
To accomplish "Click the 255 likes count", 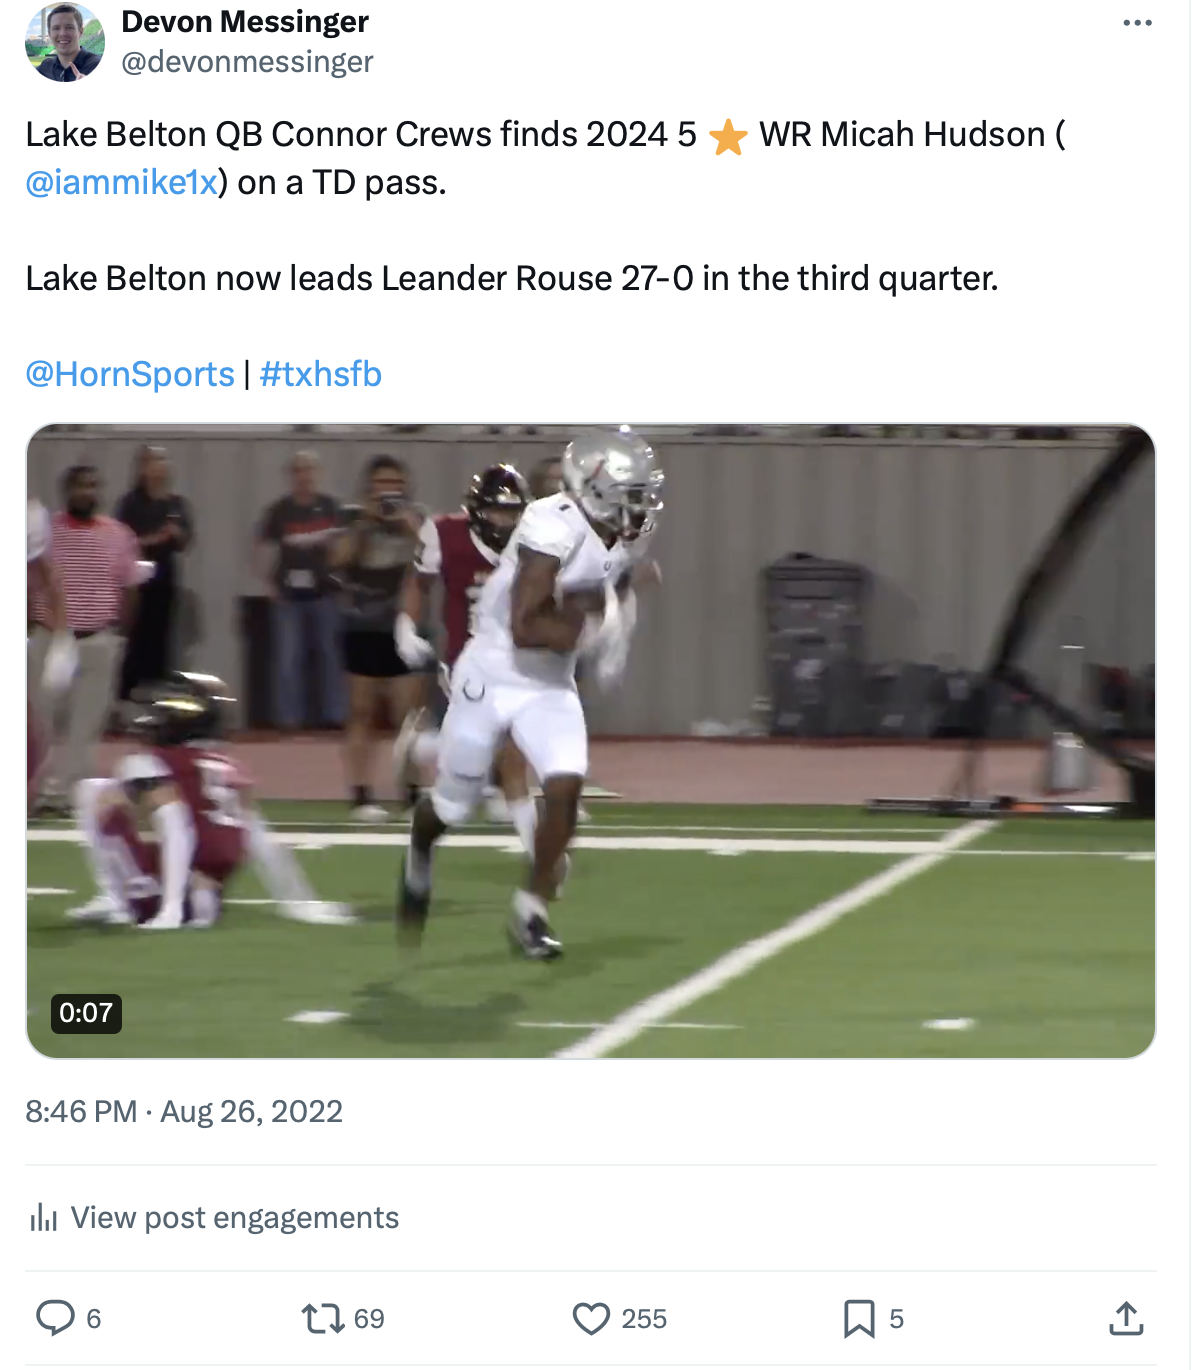I will [644, 1319].
